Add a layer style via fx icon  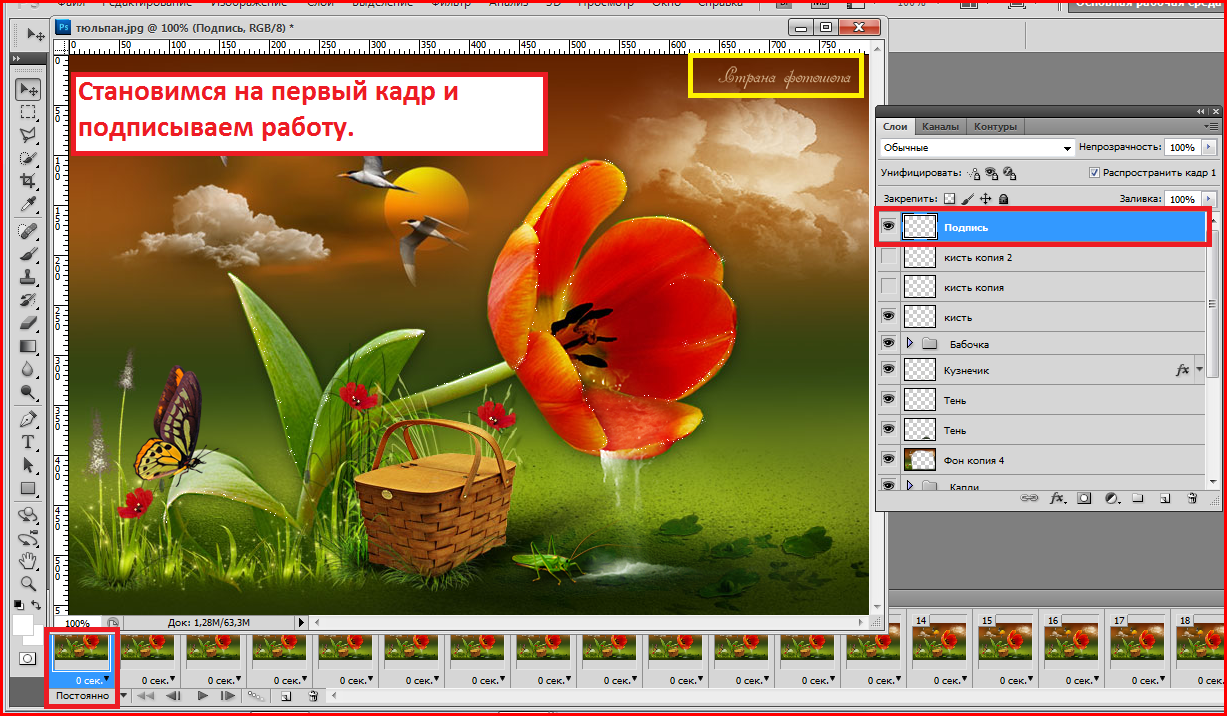pos(1056,497)
